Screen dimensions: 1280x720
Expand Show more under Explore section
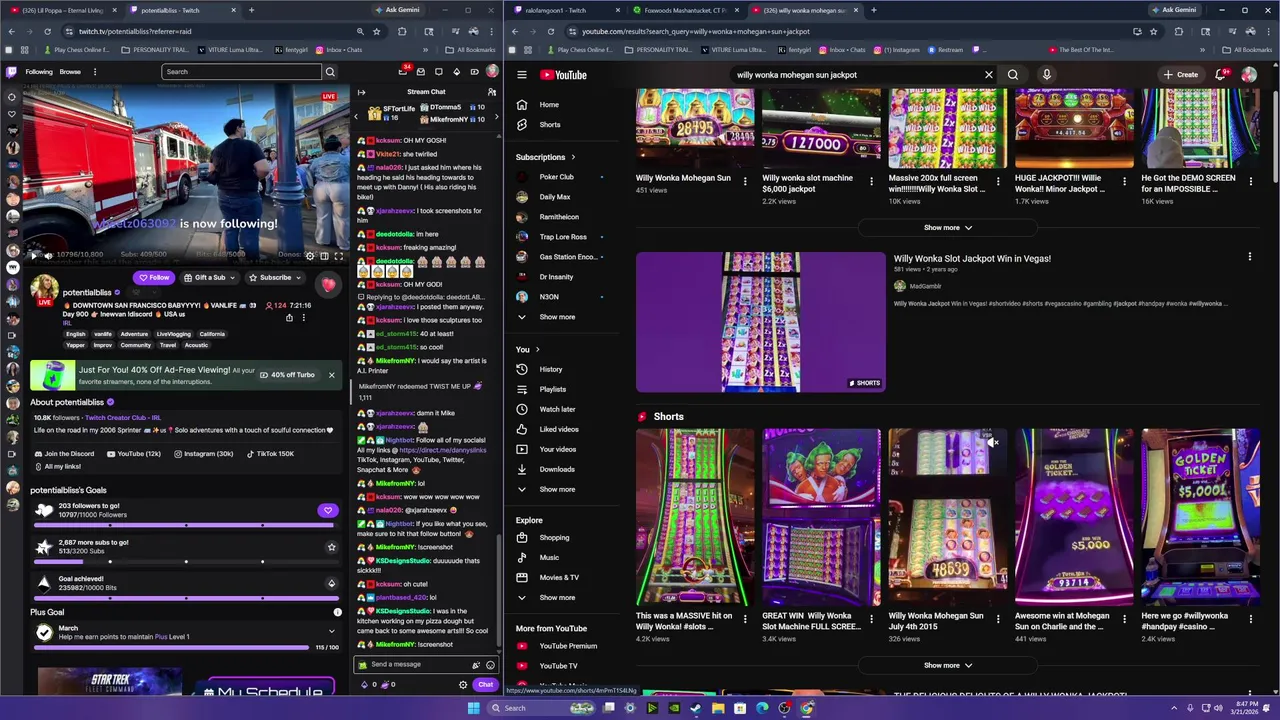point(557,597)
